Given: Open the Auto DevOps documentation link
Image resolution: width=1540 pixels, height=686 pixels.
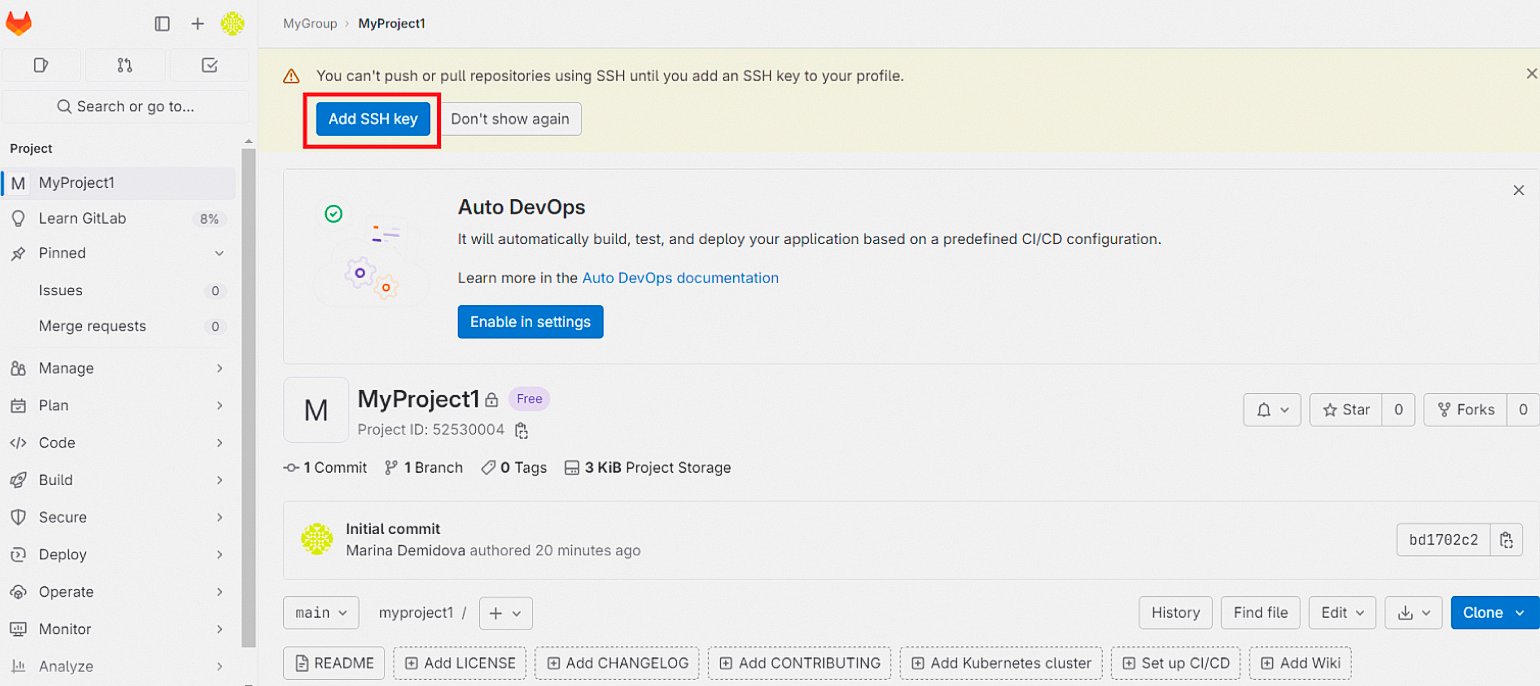Looking at the screenshot, I should point(680,278).
